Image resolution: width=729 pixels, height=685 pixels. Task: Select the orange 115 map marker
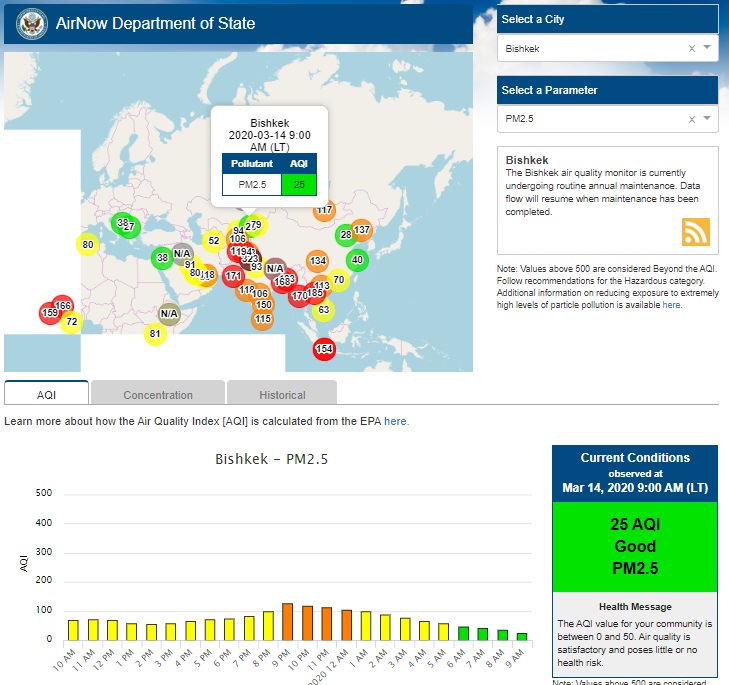click(262, 319)
